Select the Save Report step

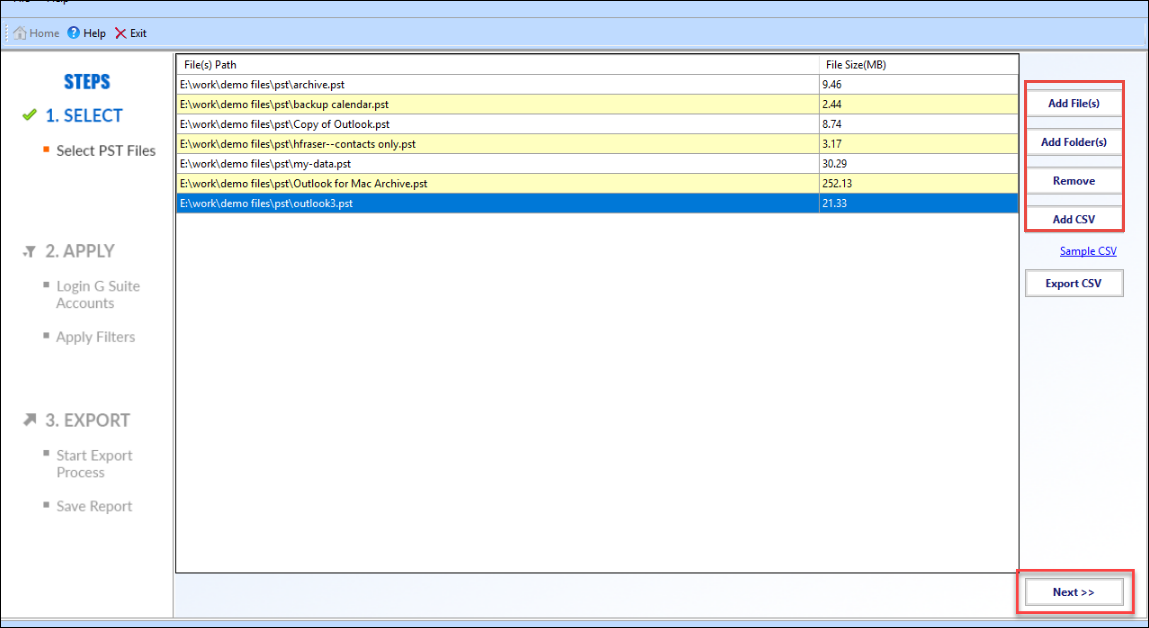[x=94, y=506]
